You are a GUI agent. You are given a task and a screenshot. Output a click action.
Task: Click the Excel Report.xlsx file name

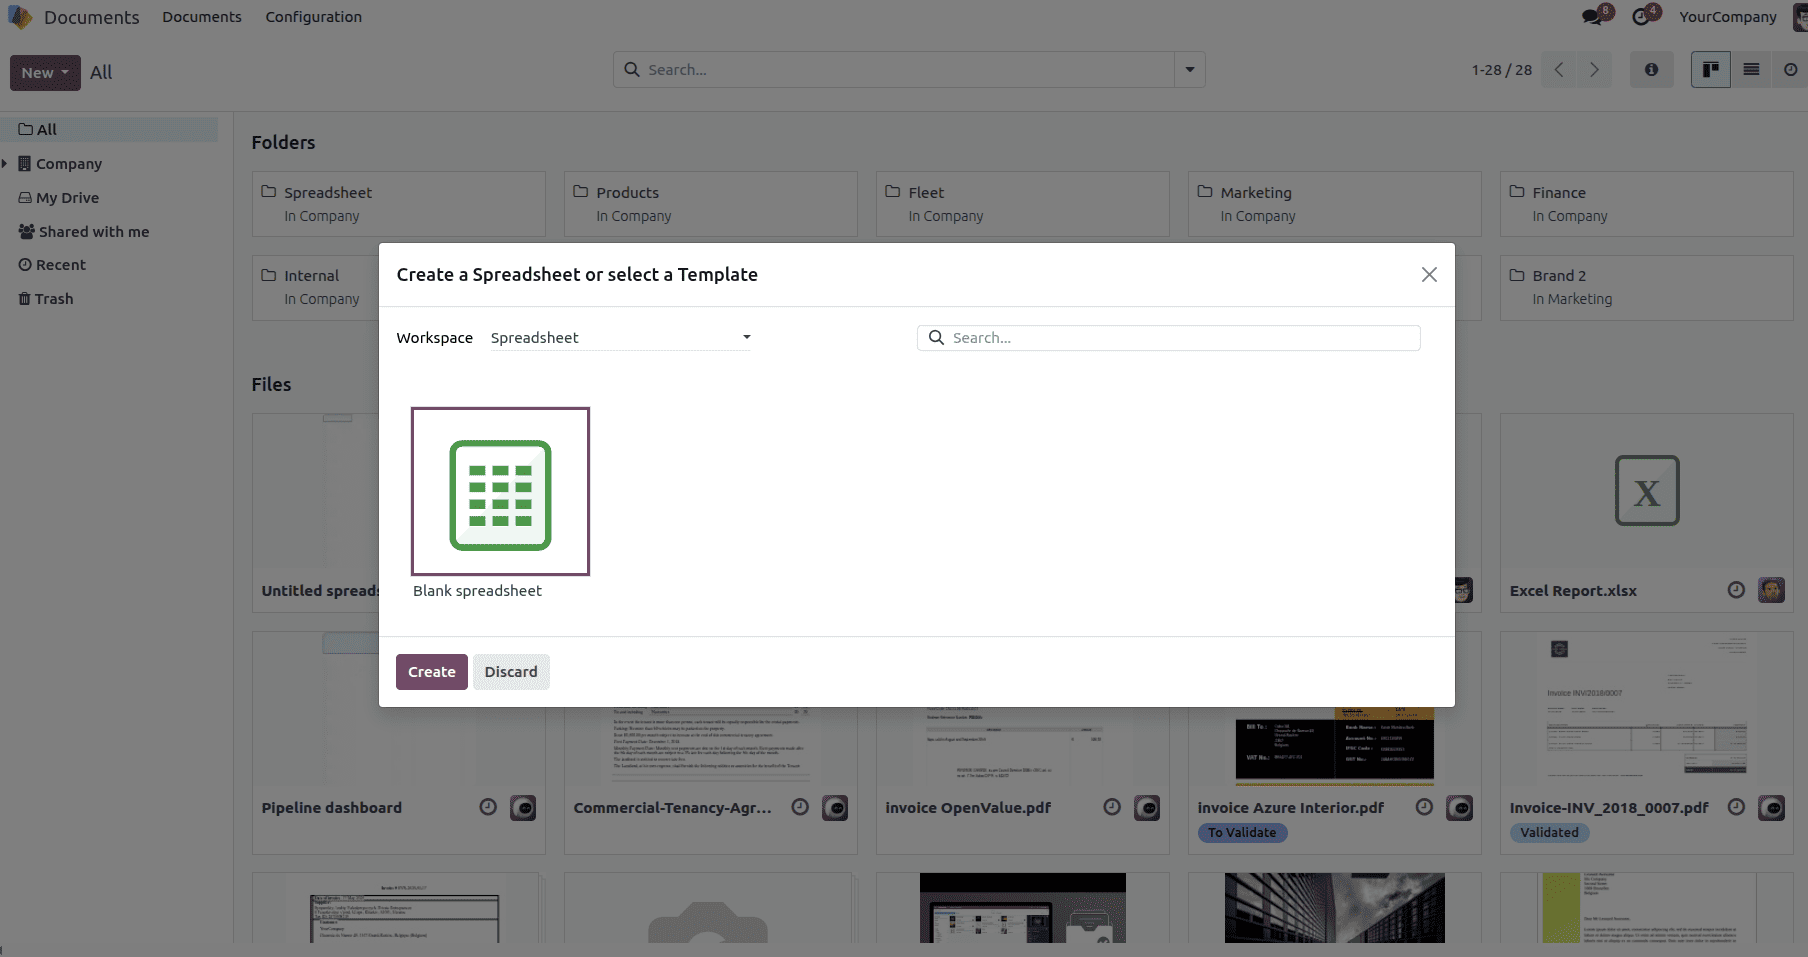click(1573, 591)
